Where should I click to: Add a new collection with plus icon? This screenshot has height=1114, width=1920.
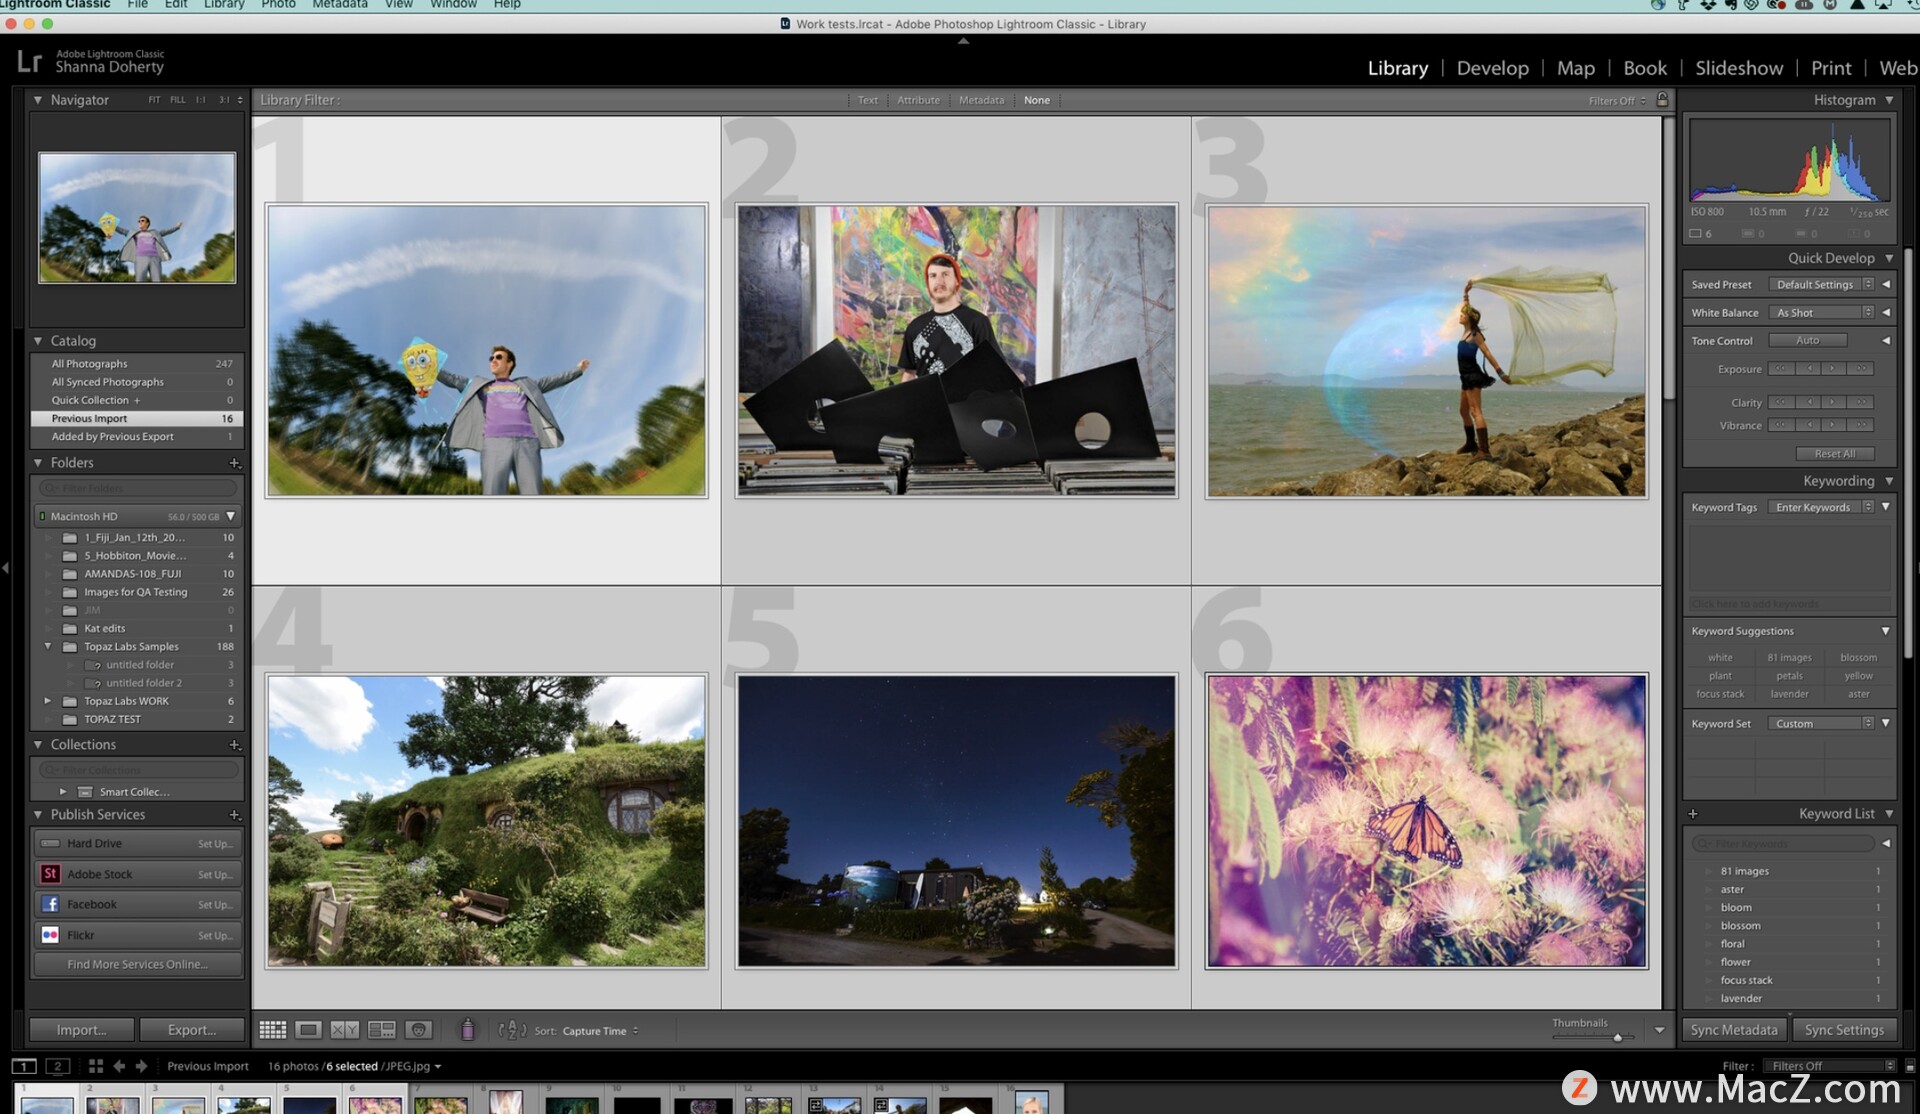[235, 745]
